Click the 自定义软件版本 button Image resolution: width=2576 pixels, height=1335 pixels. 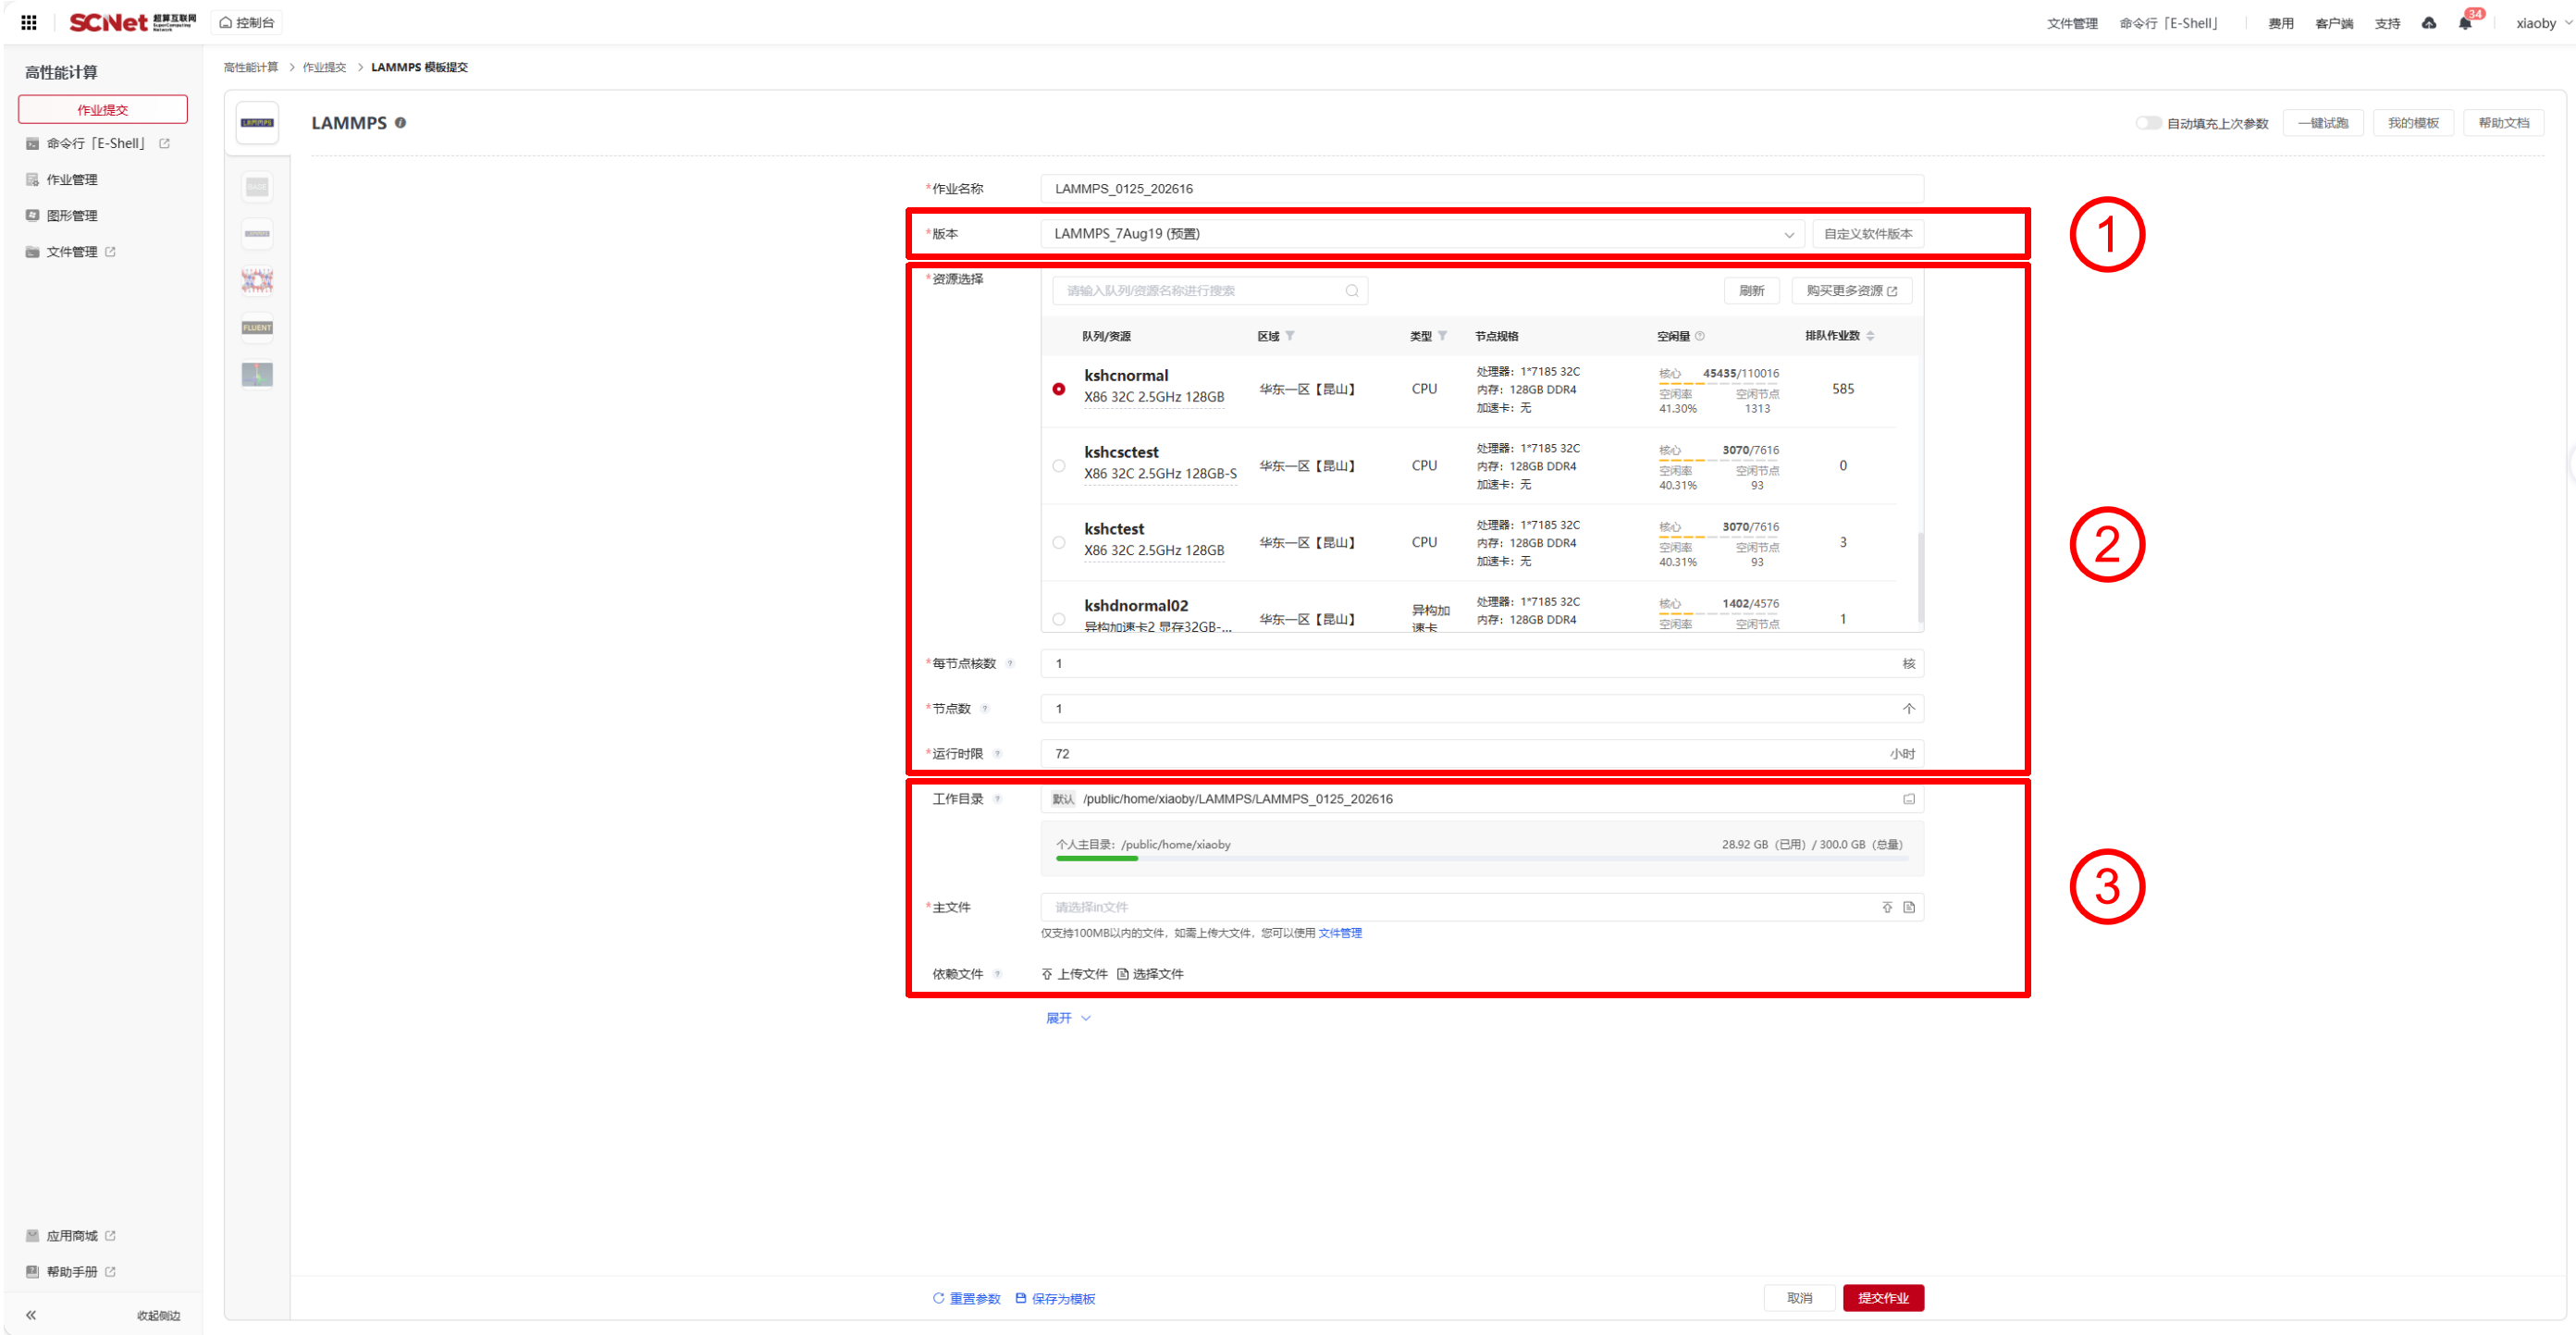click(x=1867, y=233)
